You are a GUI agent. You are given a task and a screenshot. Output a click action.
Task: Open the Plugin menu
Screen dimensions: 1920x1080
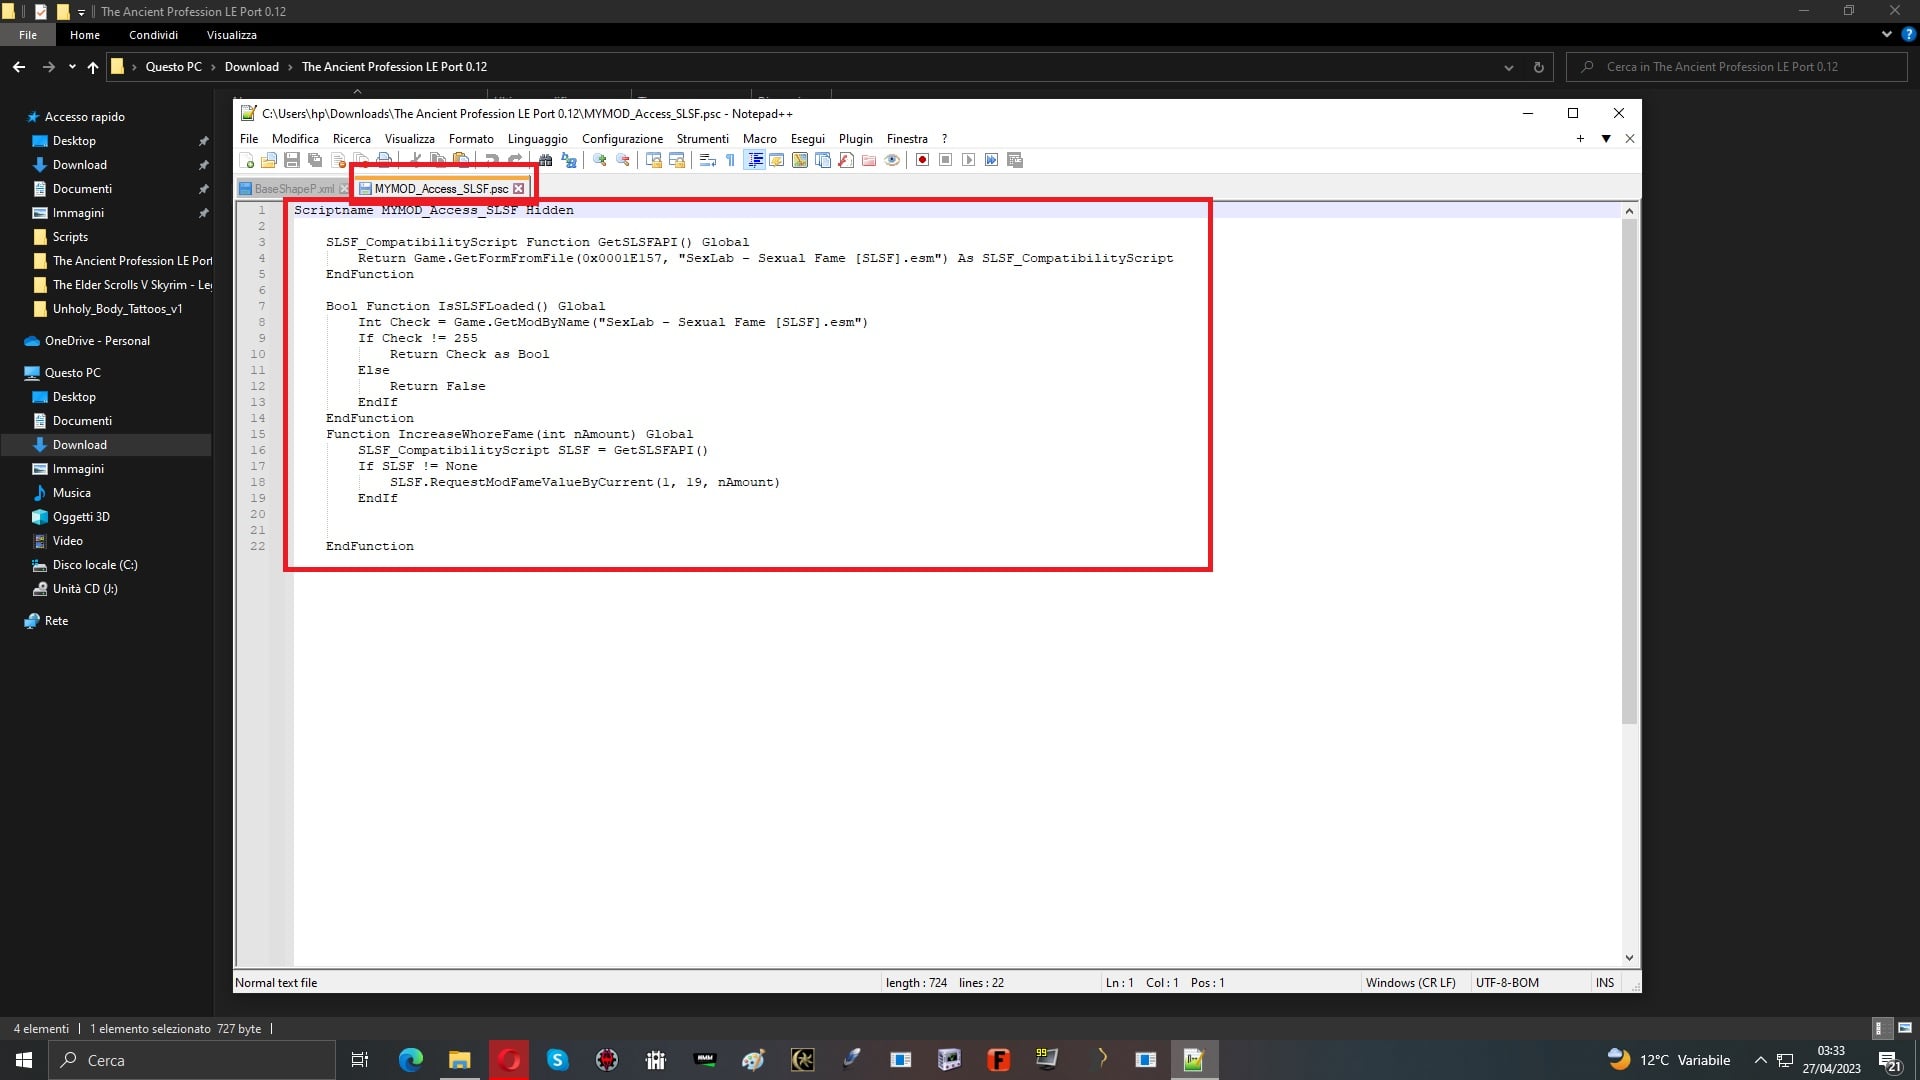pos(855,139)
